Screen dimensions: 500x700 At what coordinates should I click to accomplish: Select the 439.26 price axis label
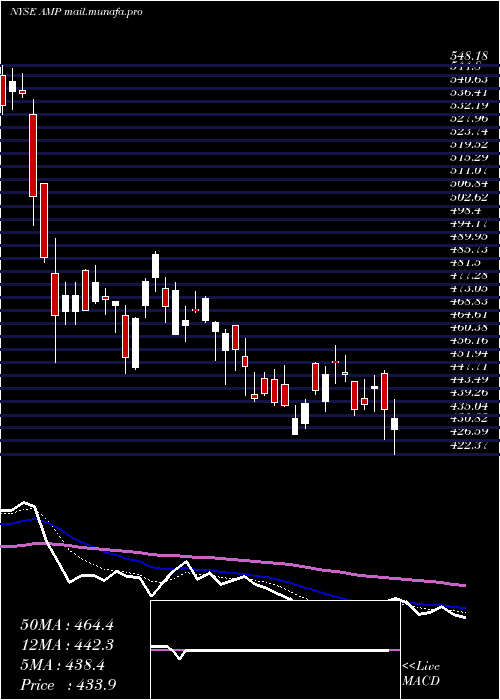pyautogui.click(x=468, y=393)
